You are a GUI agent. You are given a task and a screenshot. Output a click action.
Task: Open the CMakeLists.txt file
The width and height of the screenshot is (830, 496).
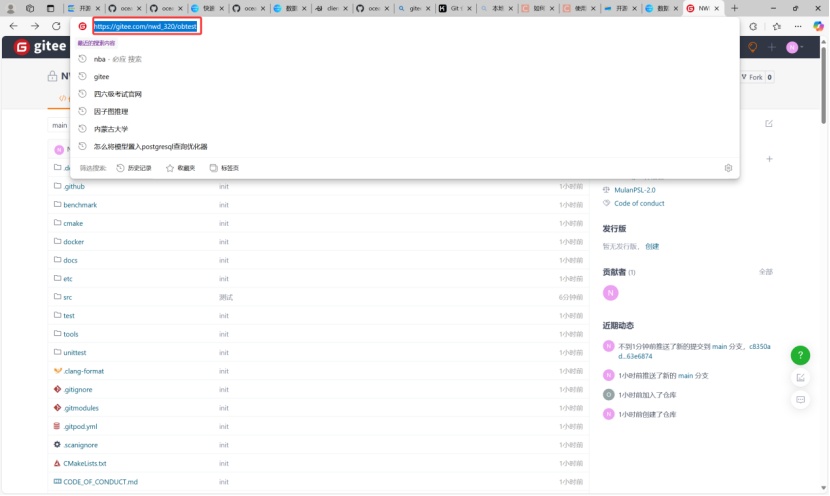tap(85, 463)
